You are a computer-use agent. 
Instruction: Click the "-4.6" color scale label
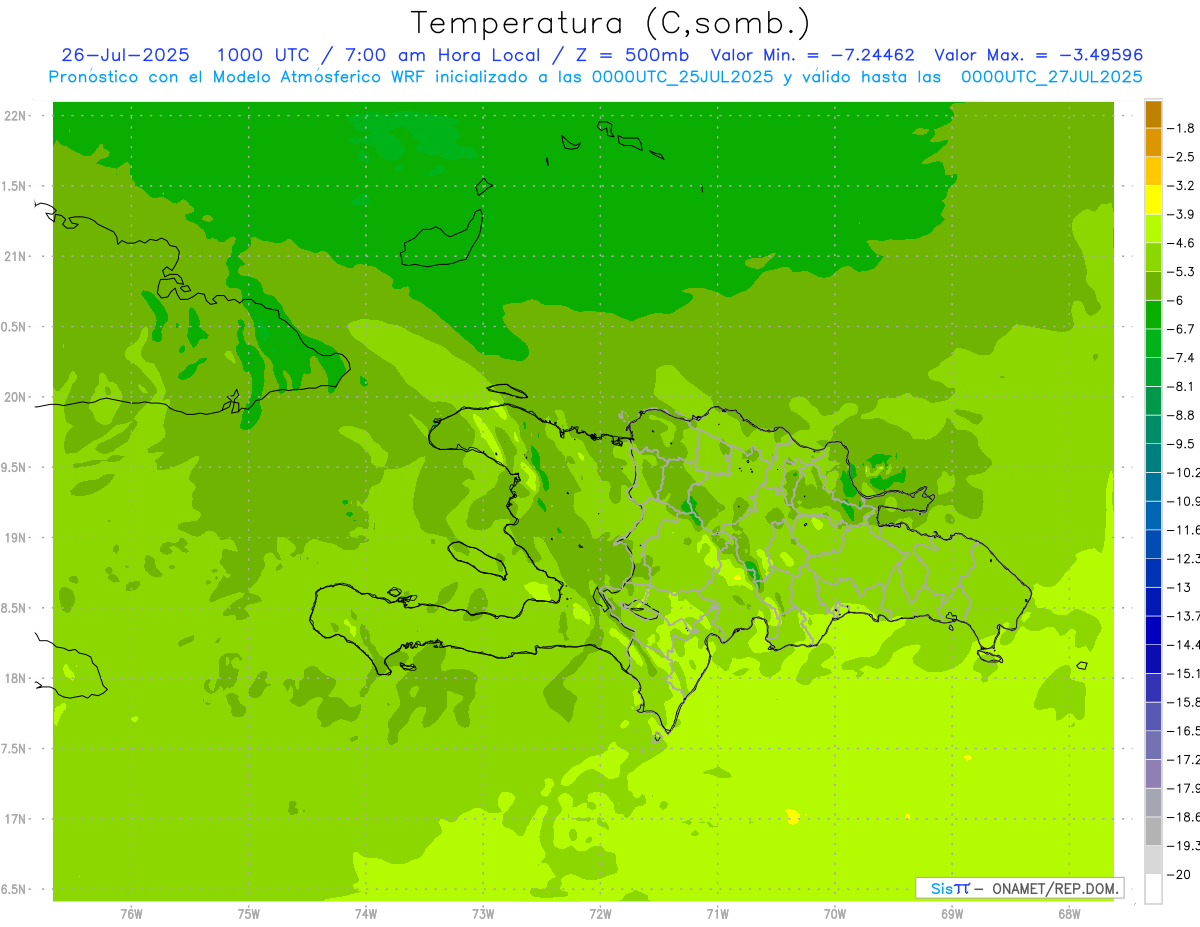(1181, 243)
